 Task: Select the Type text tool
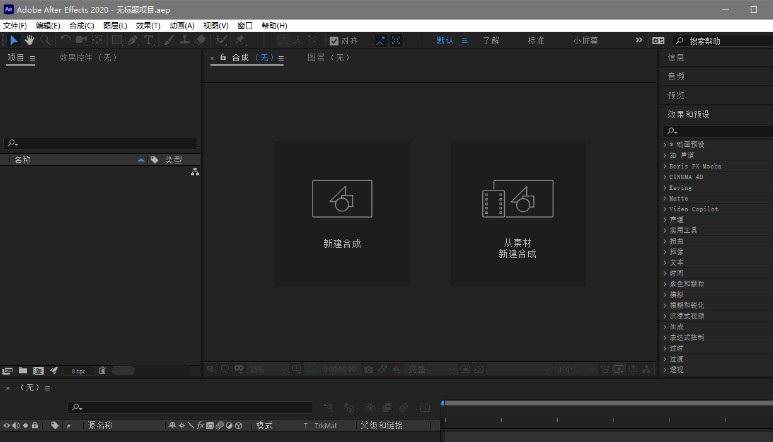(x=149, y=41)
